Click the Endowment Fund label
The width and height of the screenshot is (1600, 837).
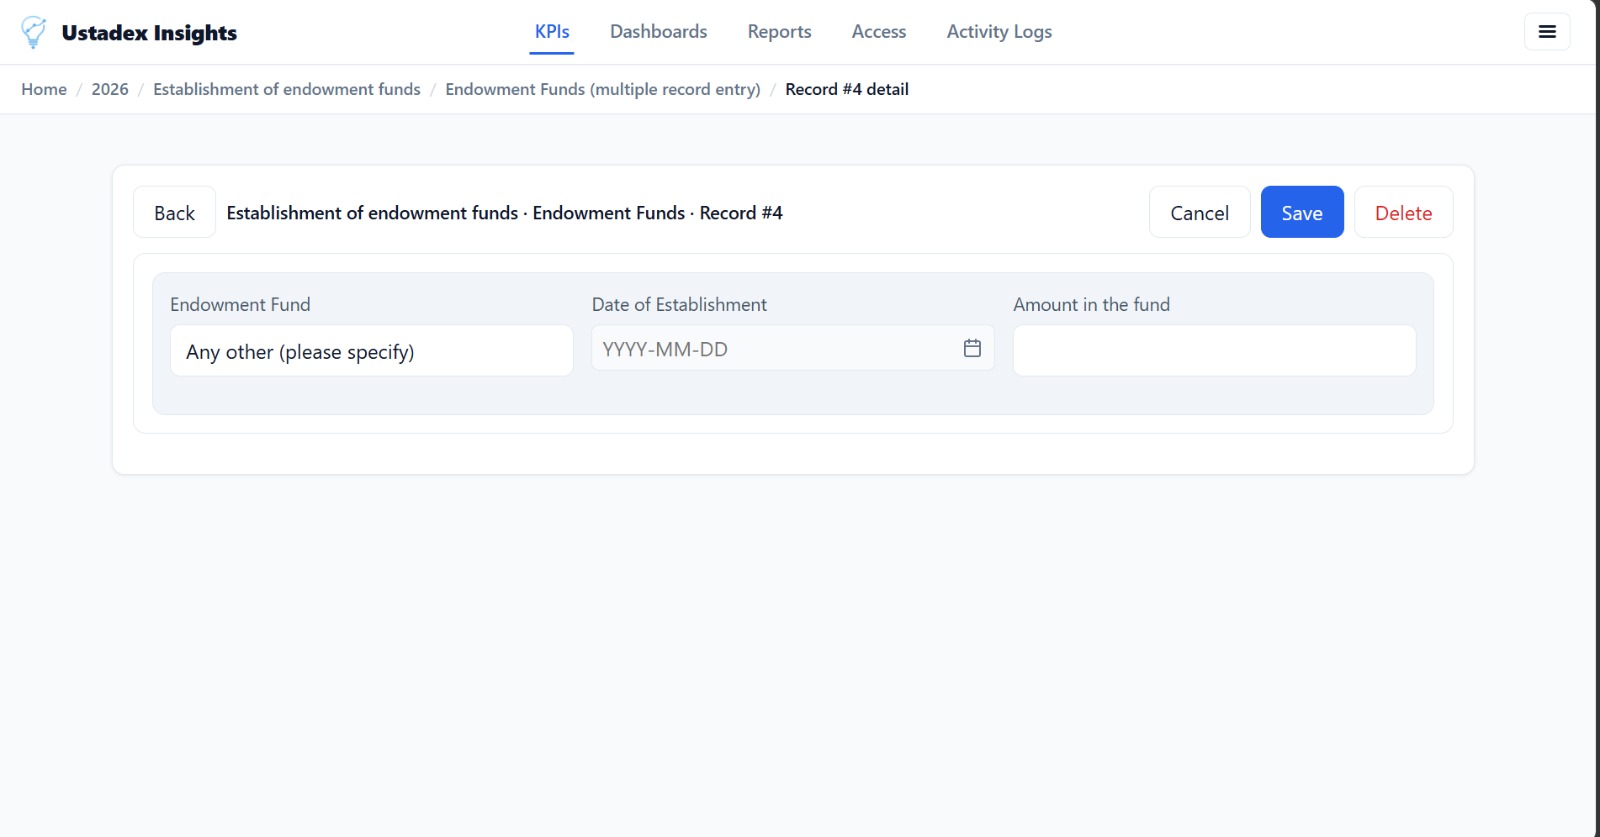point(240,305)
